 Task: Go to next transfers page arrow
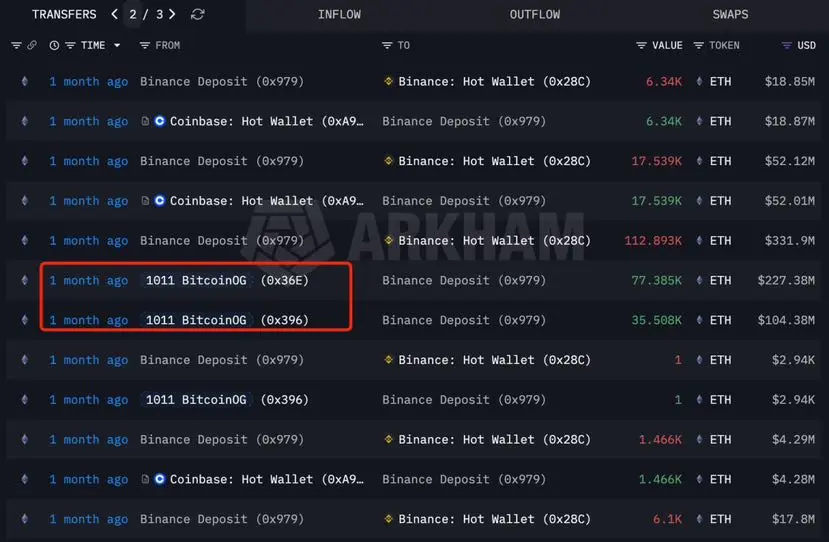(172, 14)
